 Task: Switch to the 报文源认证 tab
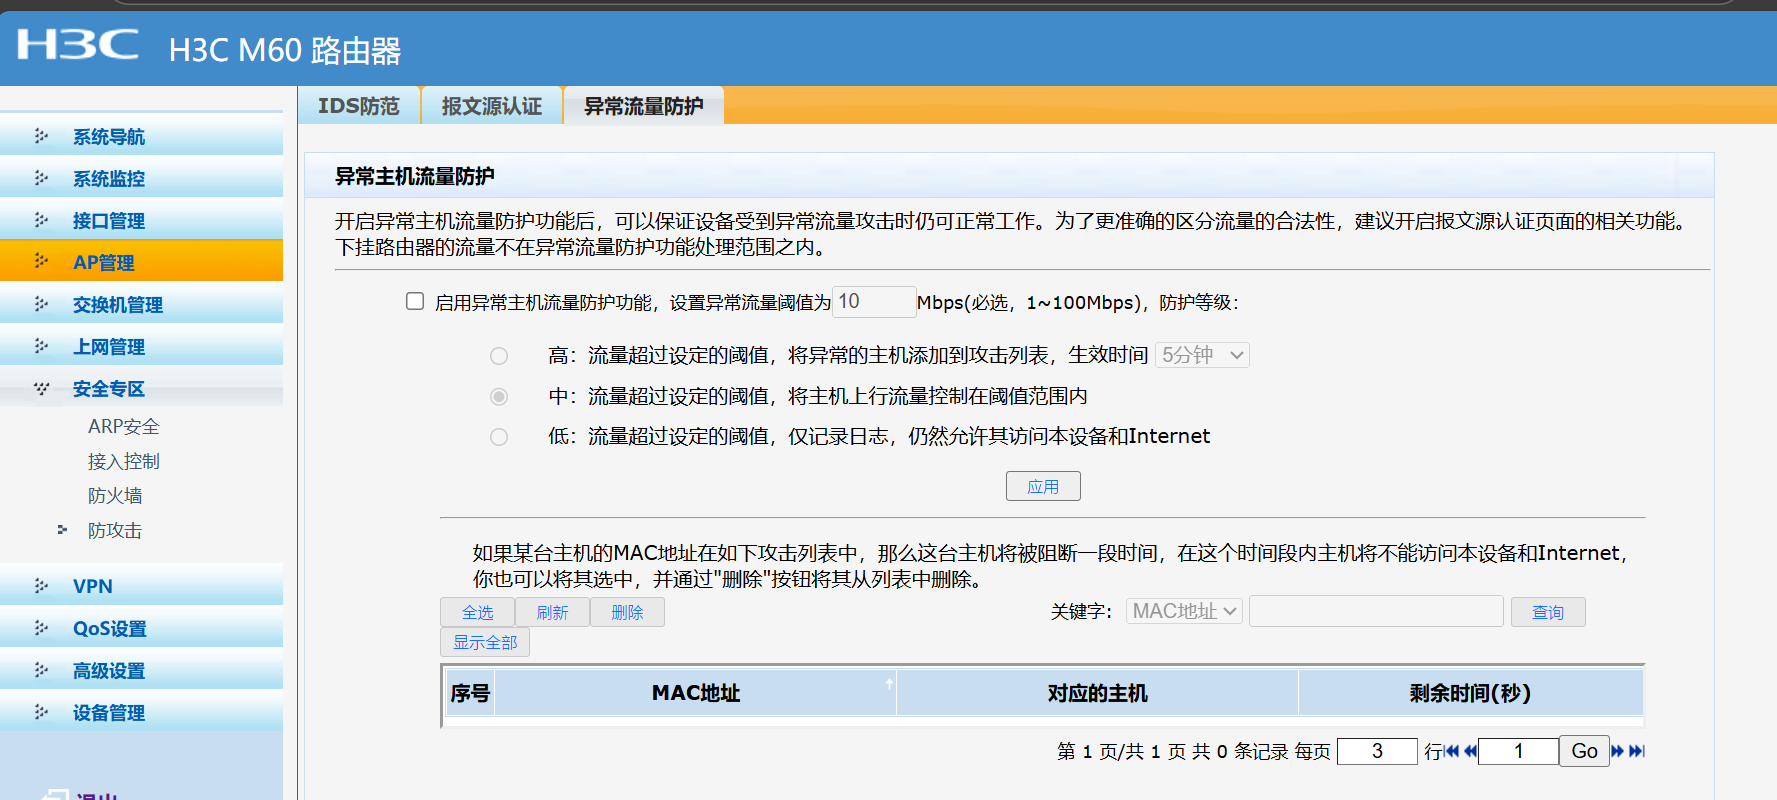pyautogui.click(x=491, y=106)
